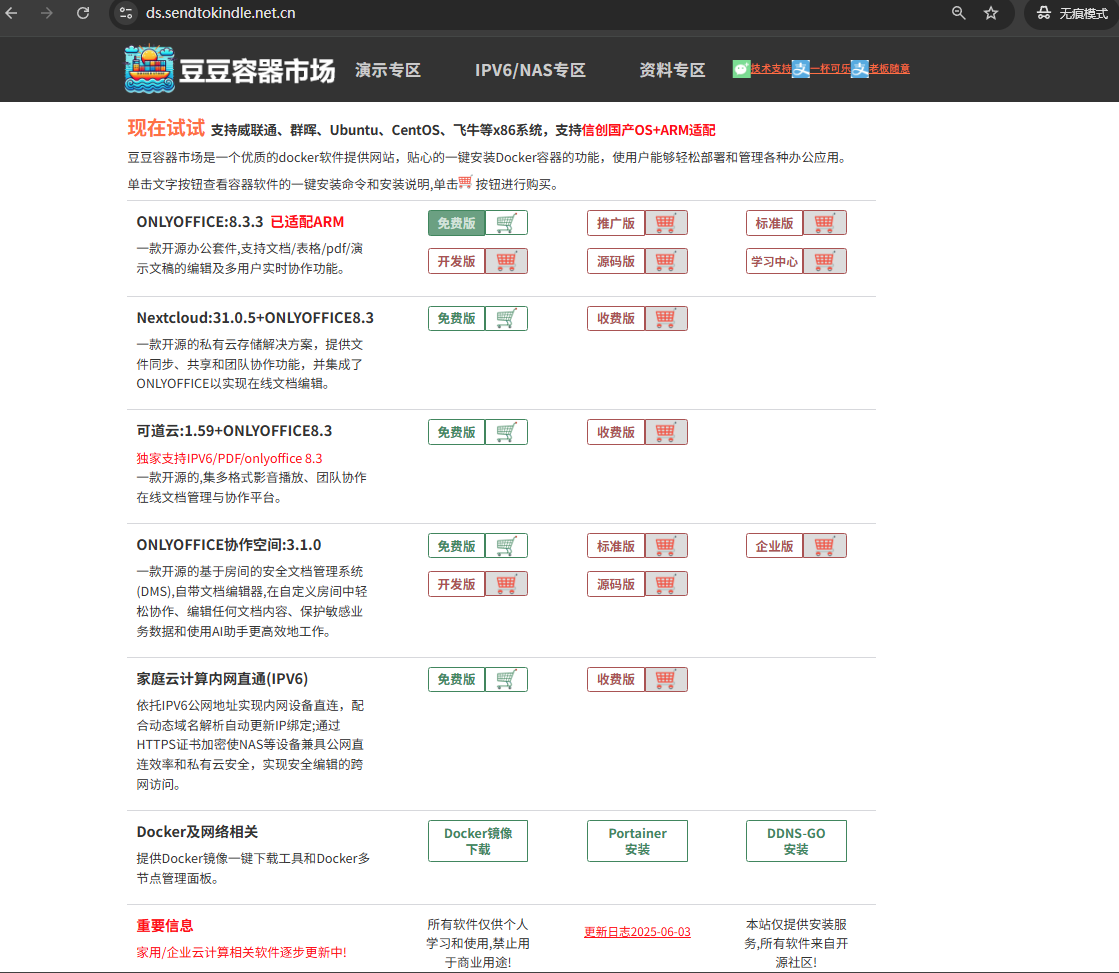Viewport: 1119px width, 973px height.
Task: Click the 学习中心 button
Action: click(x=775, y=261)
